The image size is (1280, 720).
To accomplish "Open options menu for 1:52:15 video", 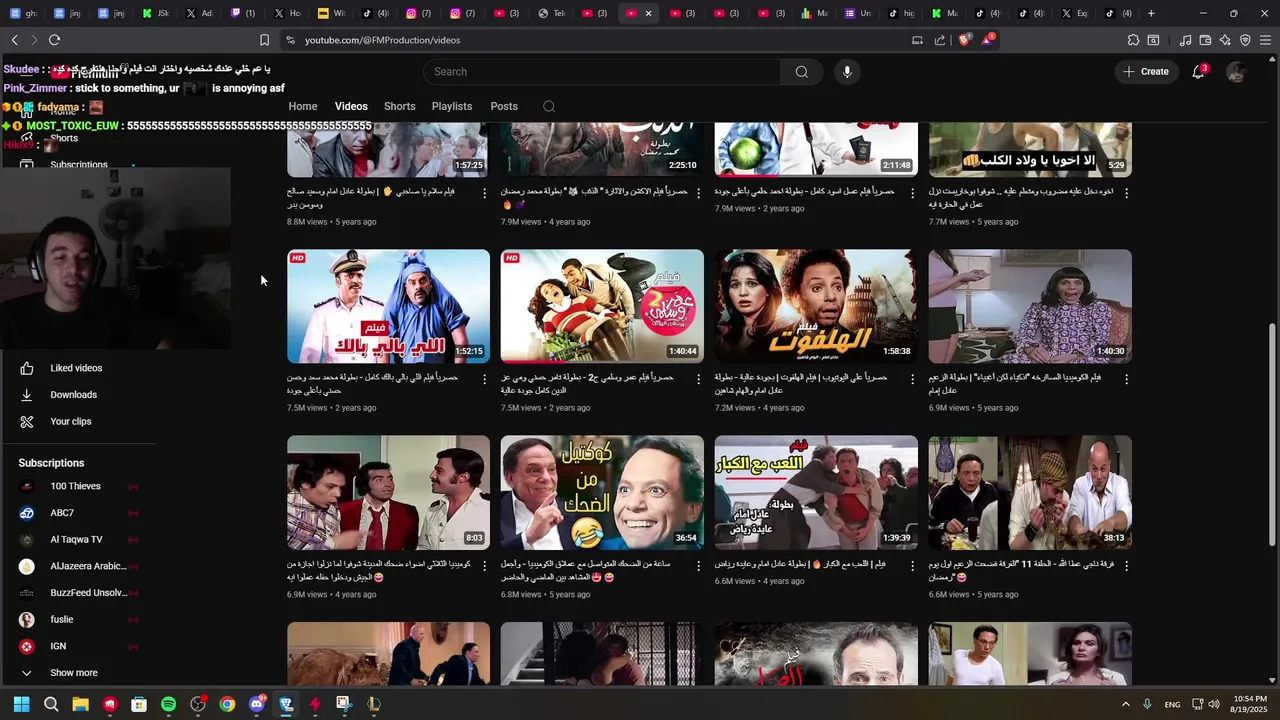I will click(x=485, y=379).
